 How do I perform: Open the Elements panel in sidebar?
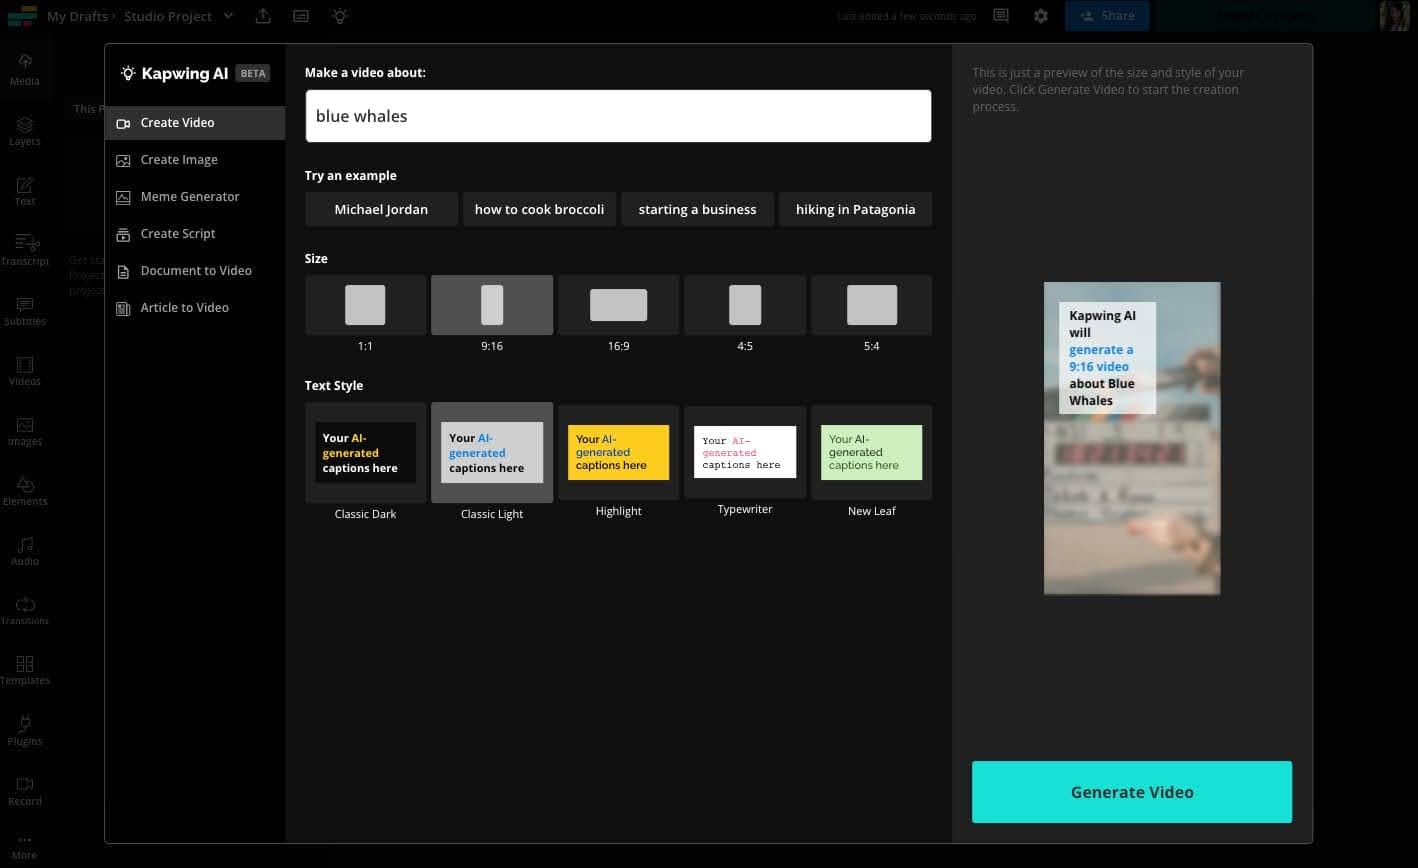click(25, 490)
